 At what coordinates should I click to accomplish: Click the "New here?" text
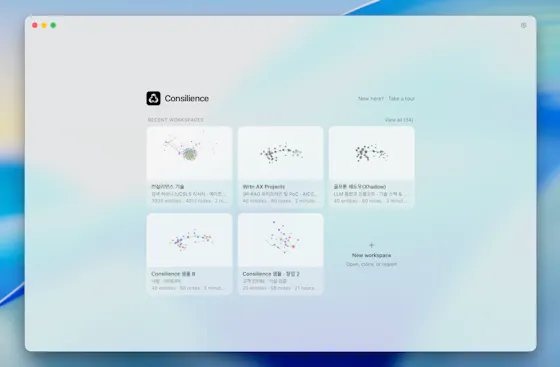point(371,99)
